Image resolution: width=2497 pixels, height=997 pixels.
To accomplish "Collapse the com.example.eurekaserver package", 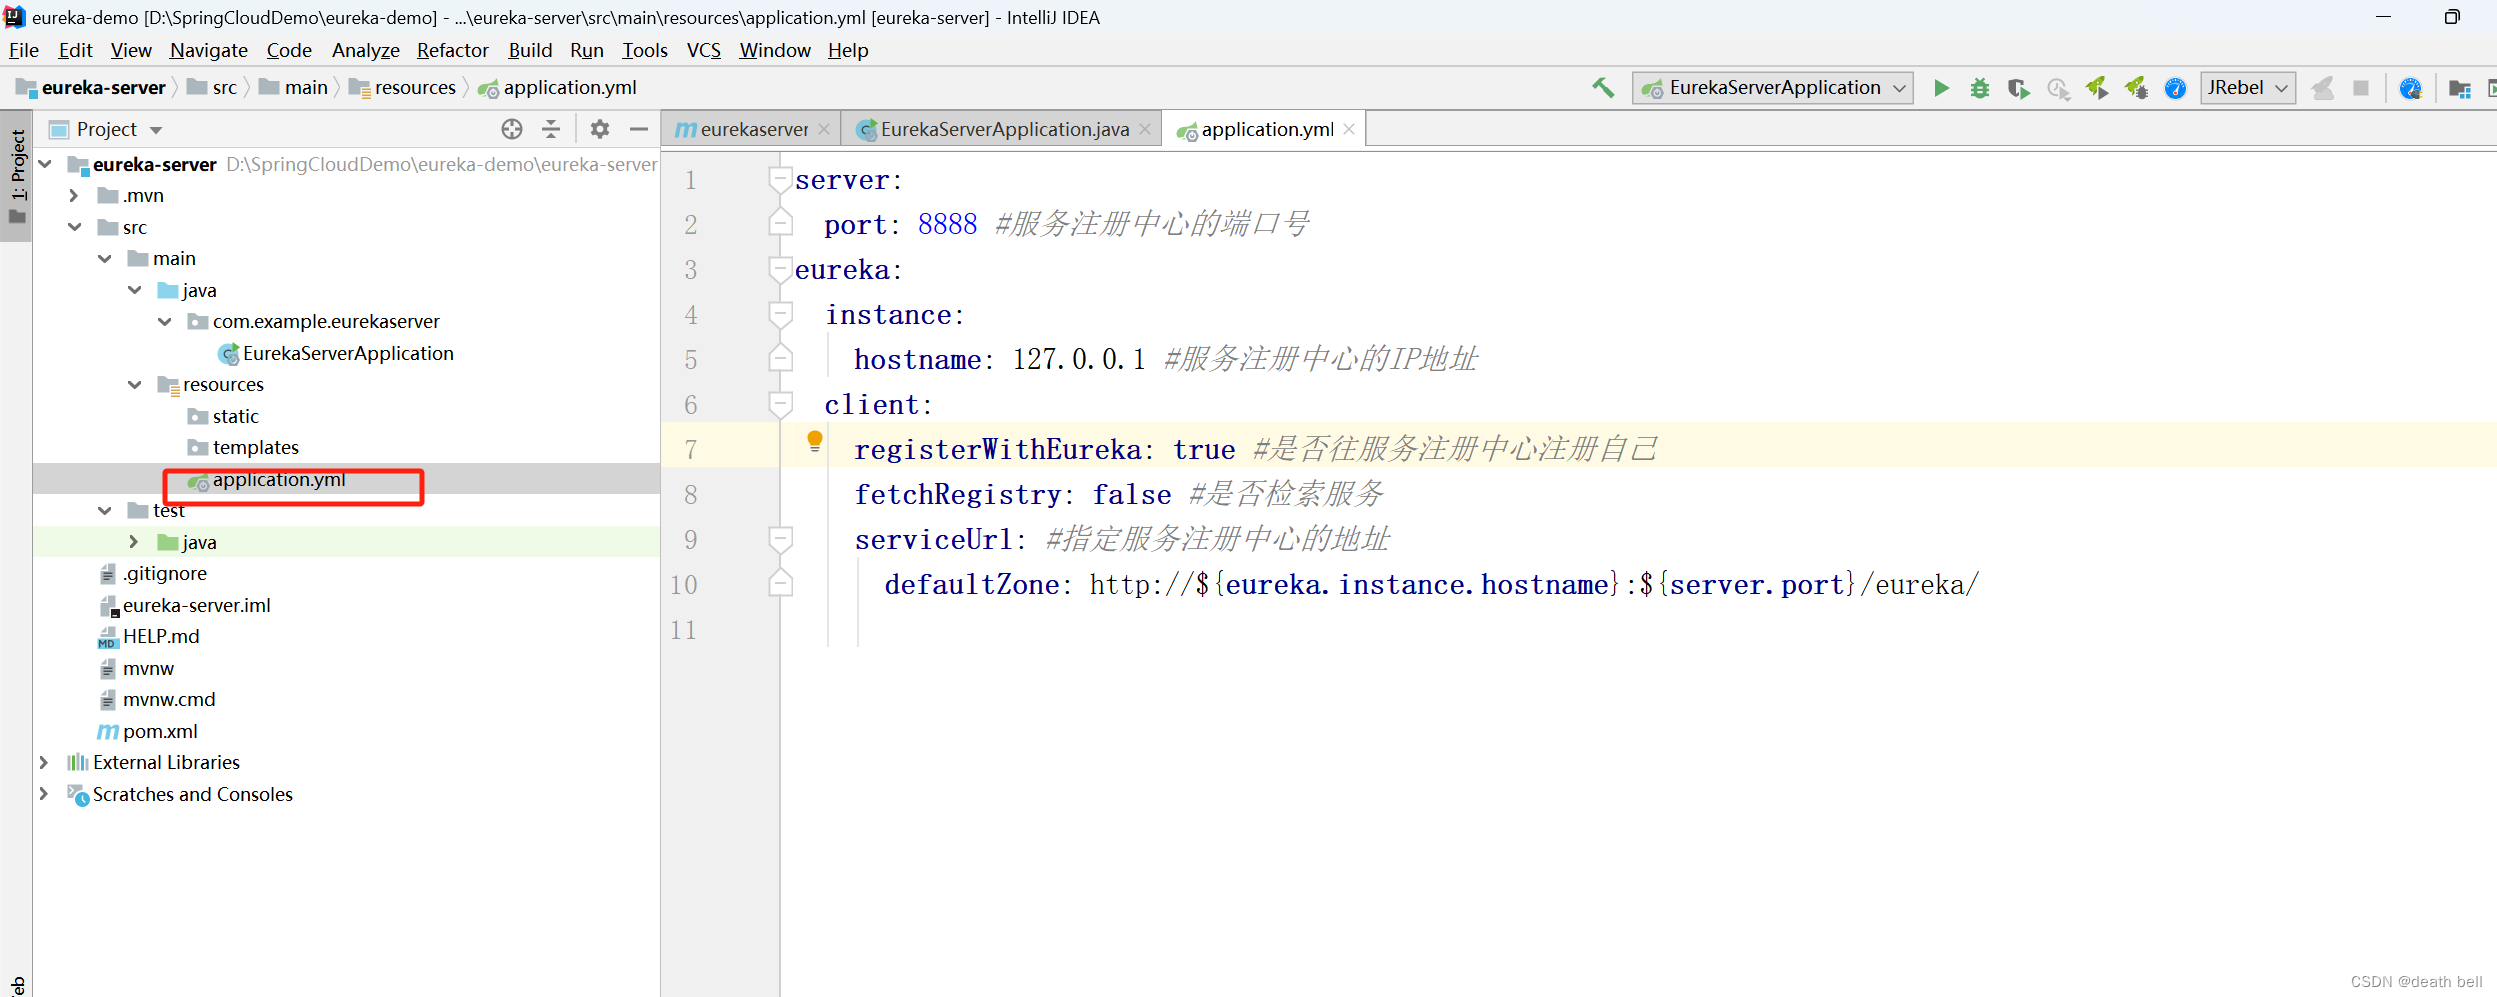I will pyautogui.click(x=164, y=321).
